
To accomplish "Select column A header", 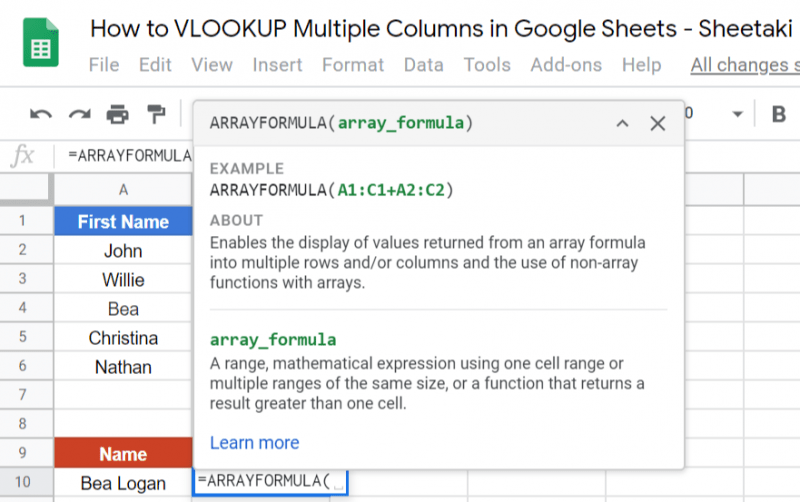I will coord(123,189).
